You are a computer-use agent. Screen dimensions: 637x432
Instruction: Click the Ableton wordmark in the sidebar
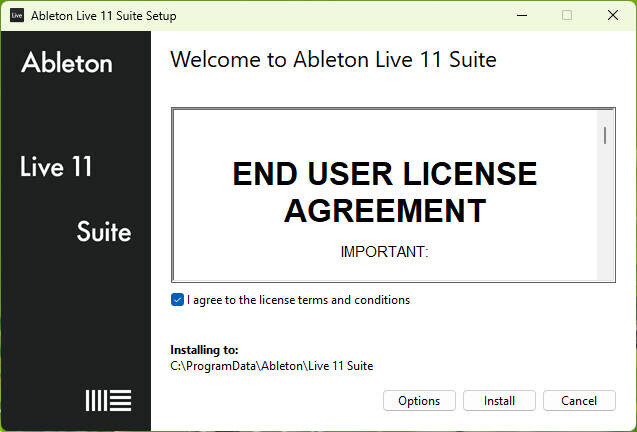[67, 63]
